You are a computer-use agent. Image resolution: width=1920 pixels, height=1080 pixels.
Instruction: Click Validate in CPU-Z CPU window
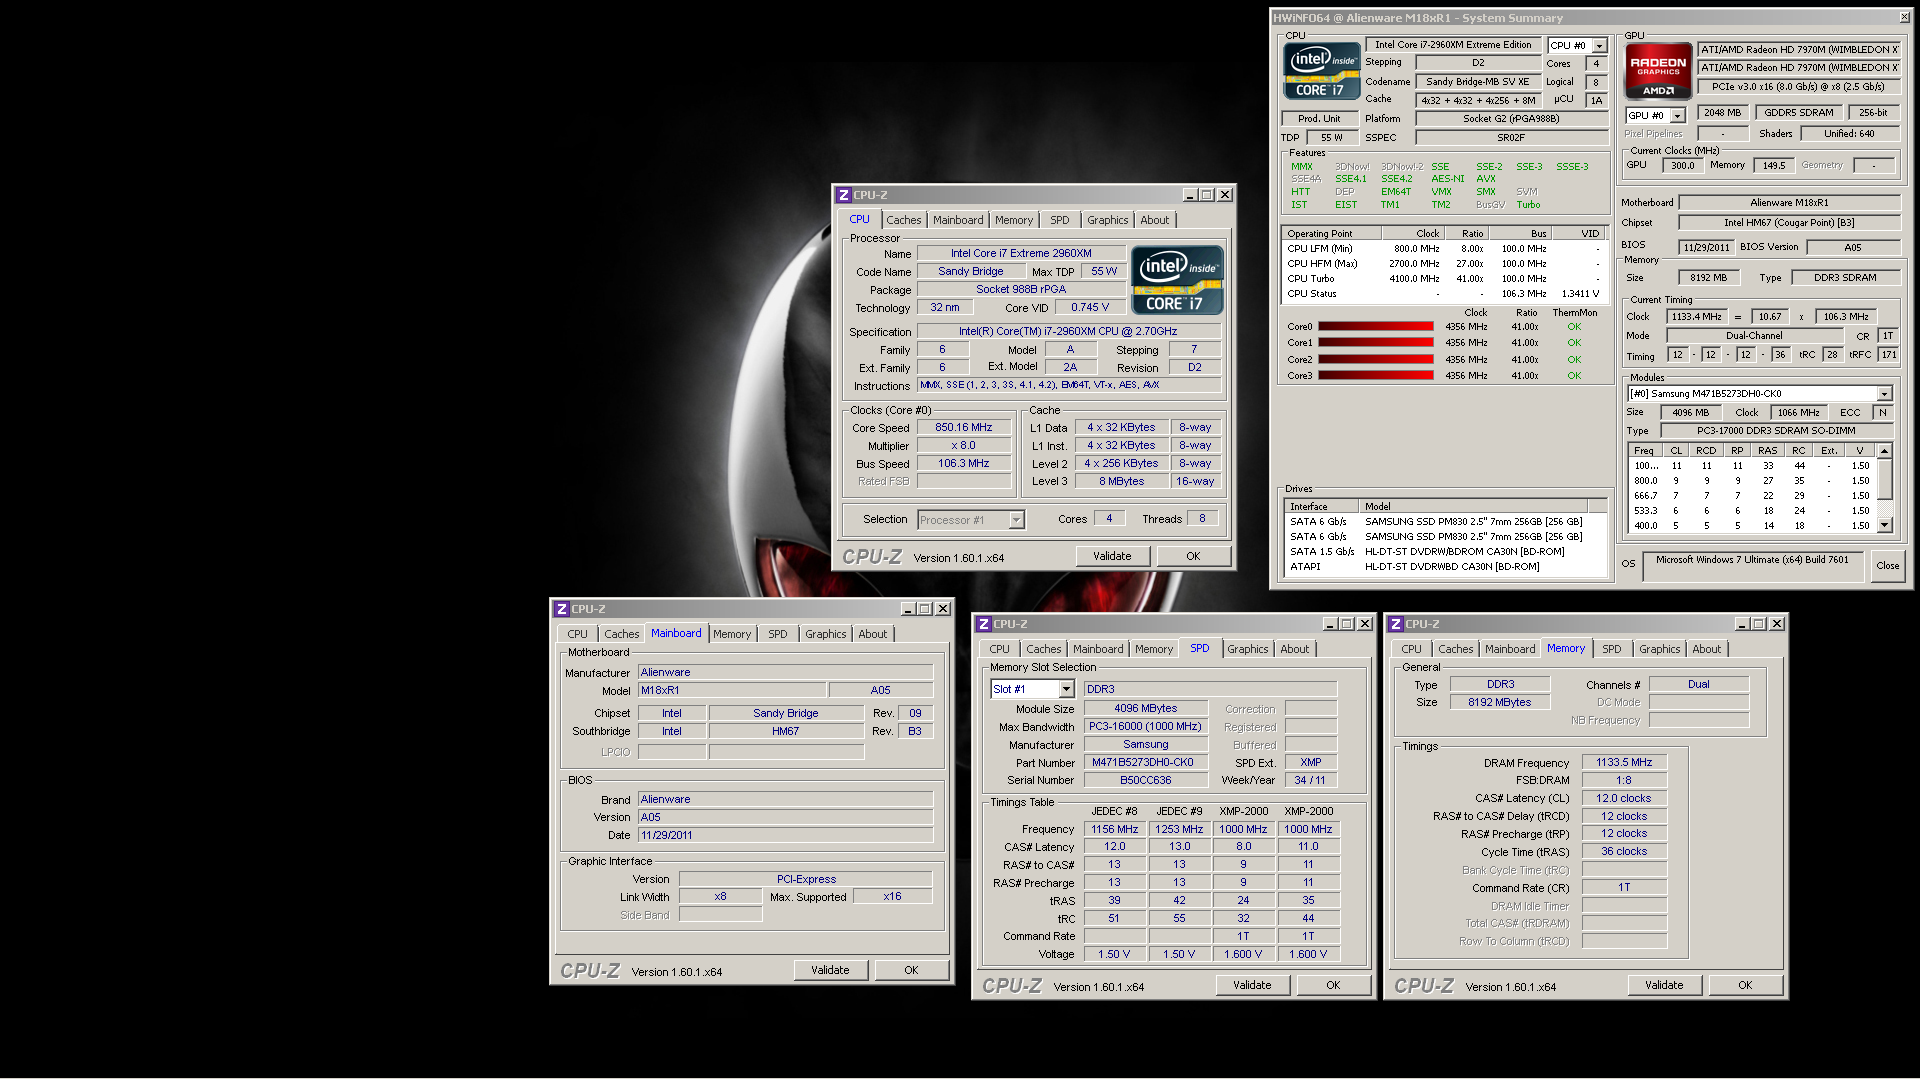tap(1112, 557)
